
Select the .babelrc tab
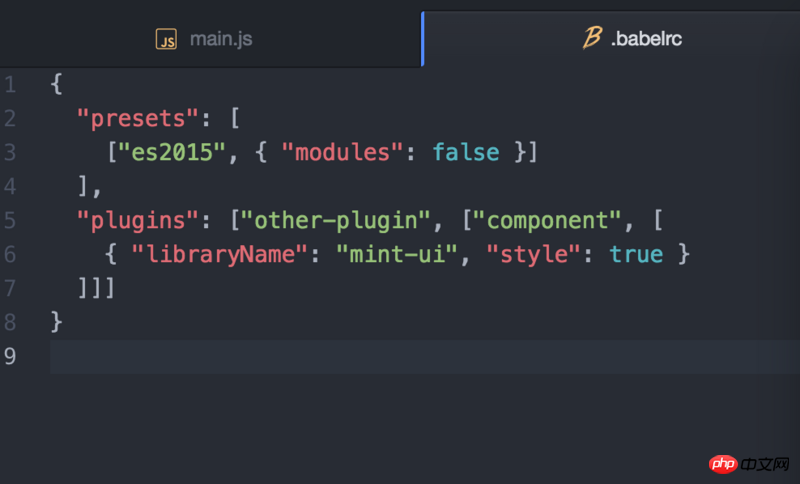point(611,39)
